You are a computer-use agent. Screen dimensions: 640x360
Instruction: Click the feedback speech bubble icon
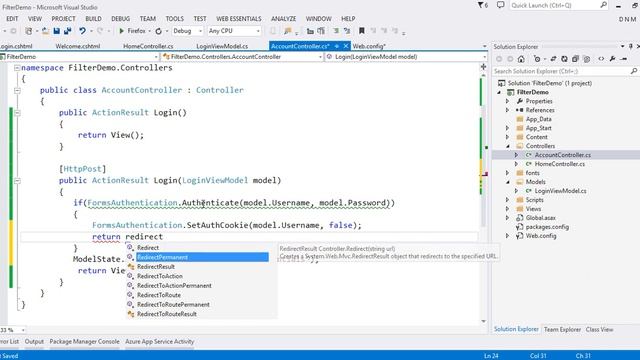tap(500, 5)
